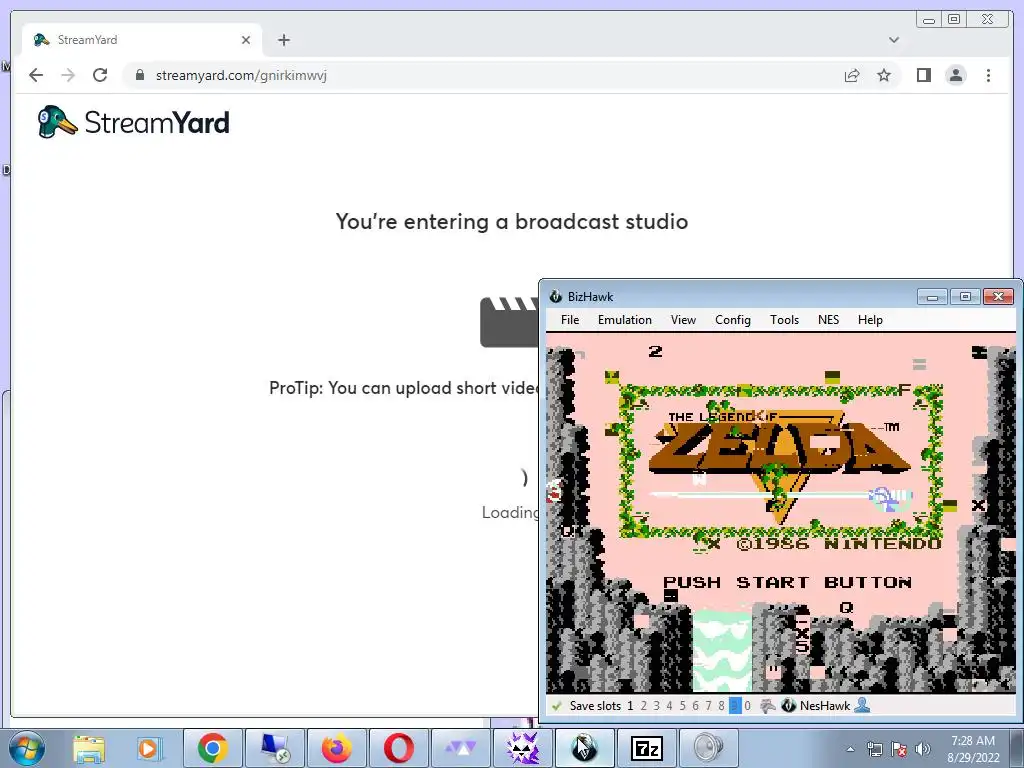Click the share page icon in Chrome
Viewport: 1024px width, 768px height.
tap(852, 75)
